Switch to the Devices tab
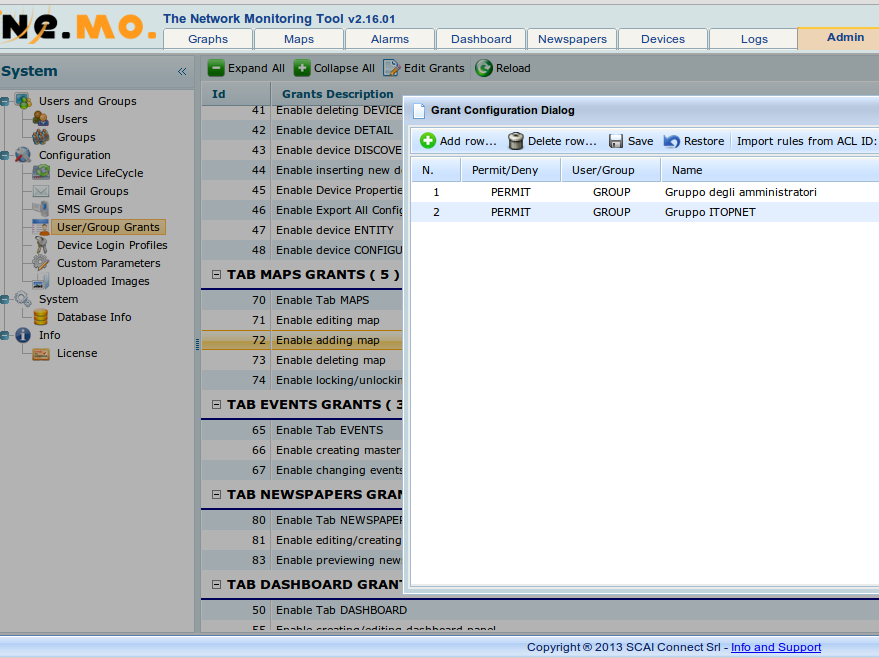 pos(663,39)
